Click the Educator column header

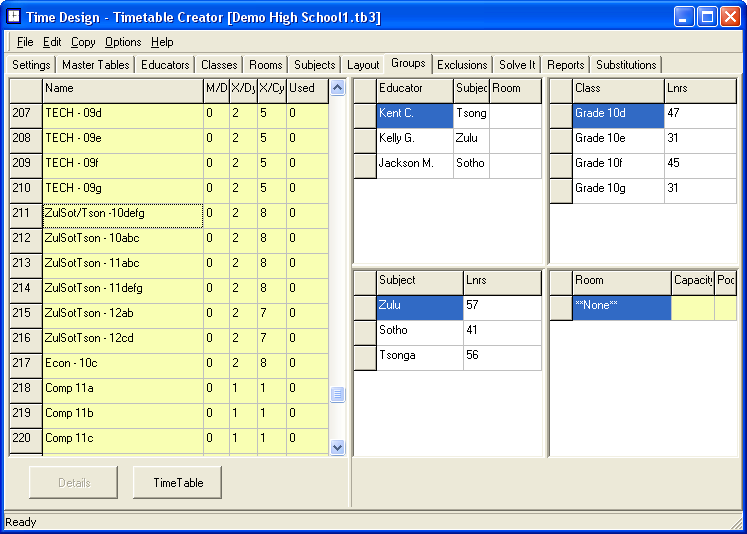pos(414,88)
